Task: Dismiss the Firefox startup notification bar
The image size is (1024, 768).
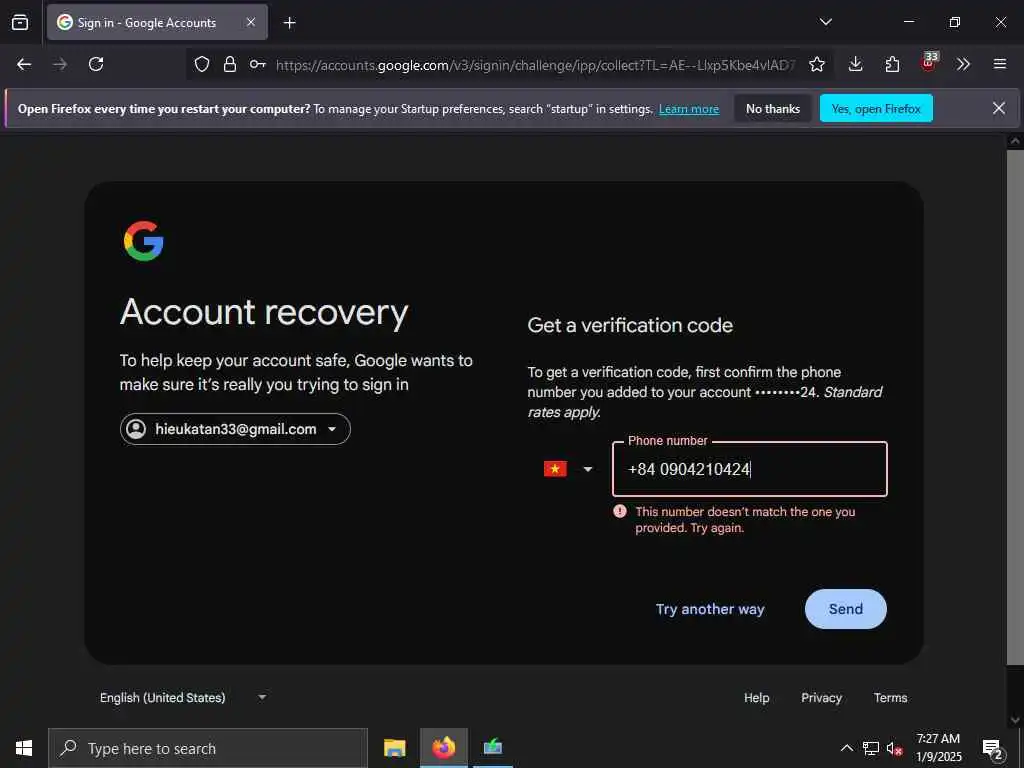Action: click(999, 108)
